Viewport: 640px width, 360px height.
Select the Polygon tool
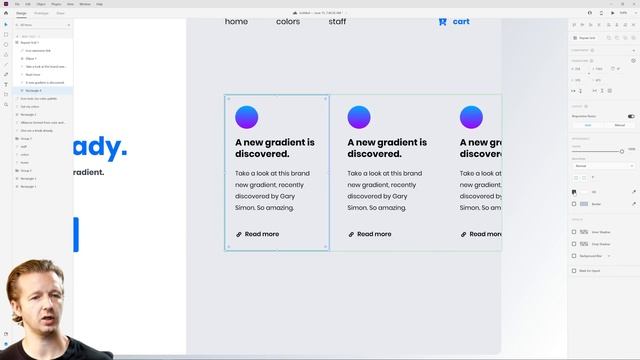[6, 54]
